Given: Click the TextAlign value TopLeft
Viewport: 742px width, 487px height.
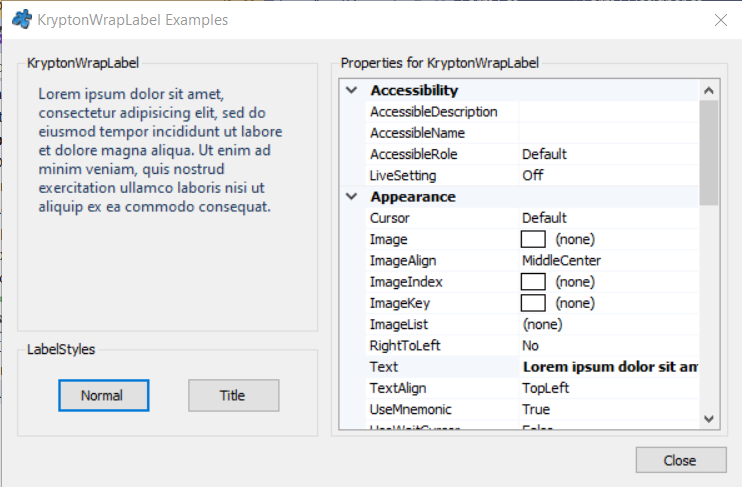Looking at the screenshot, I should point(545,389).
